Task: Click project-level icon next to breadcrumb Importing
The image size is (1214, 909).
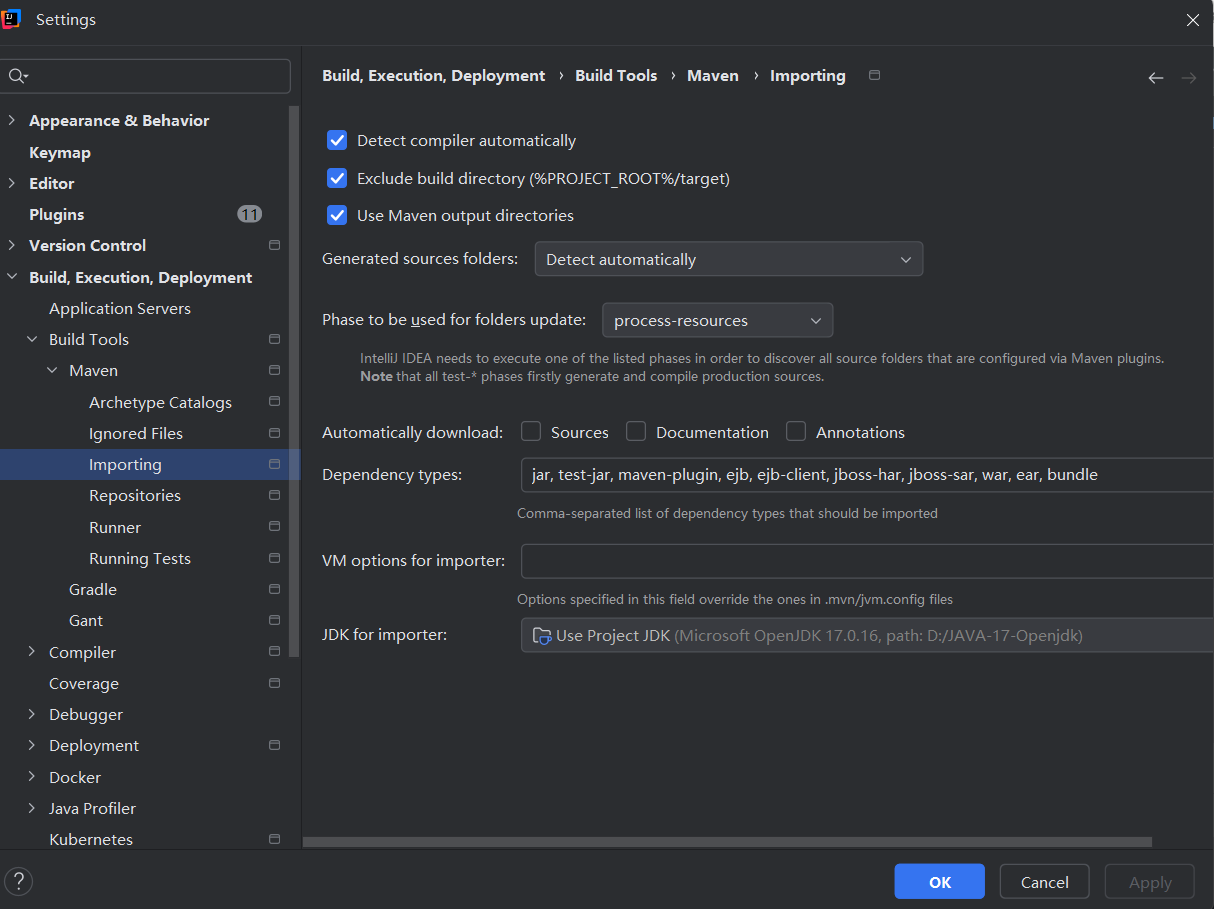Action: (x=875, y=75)
